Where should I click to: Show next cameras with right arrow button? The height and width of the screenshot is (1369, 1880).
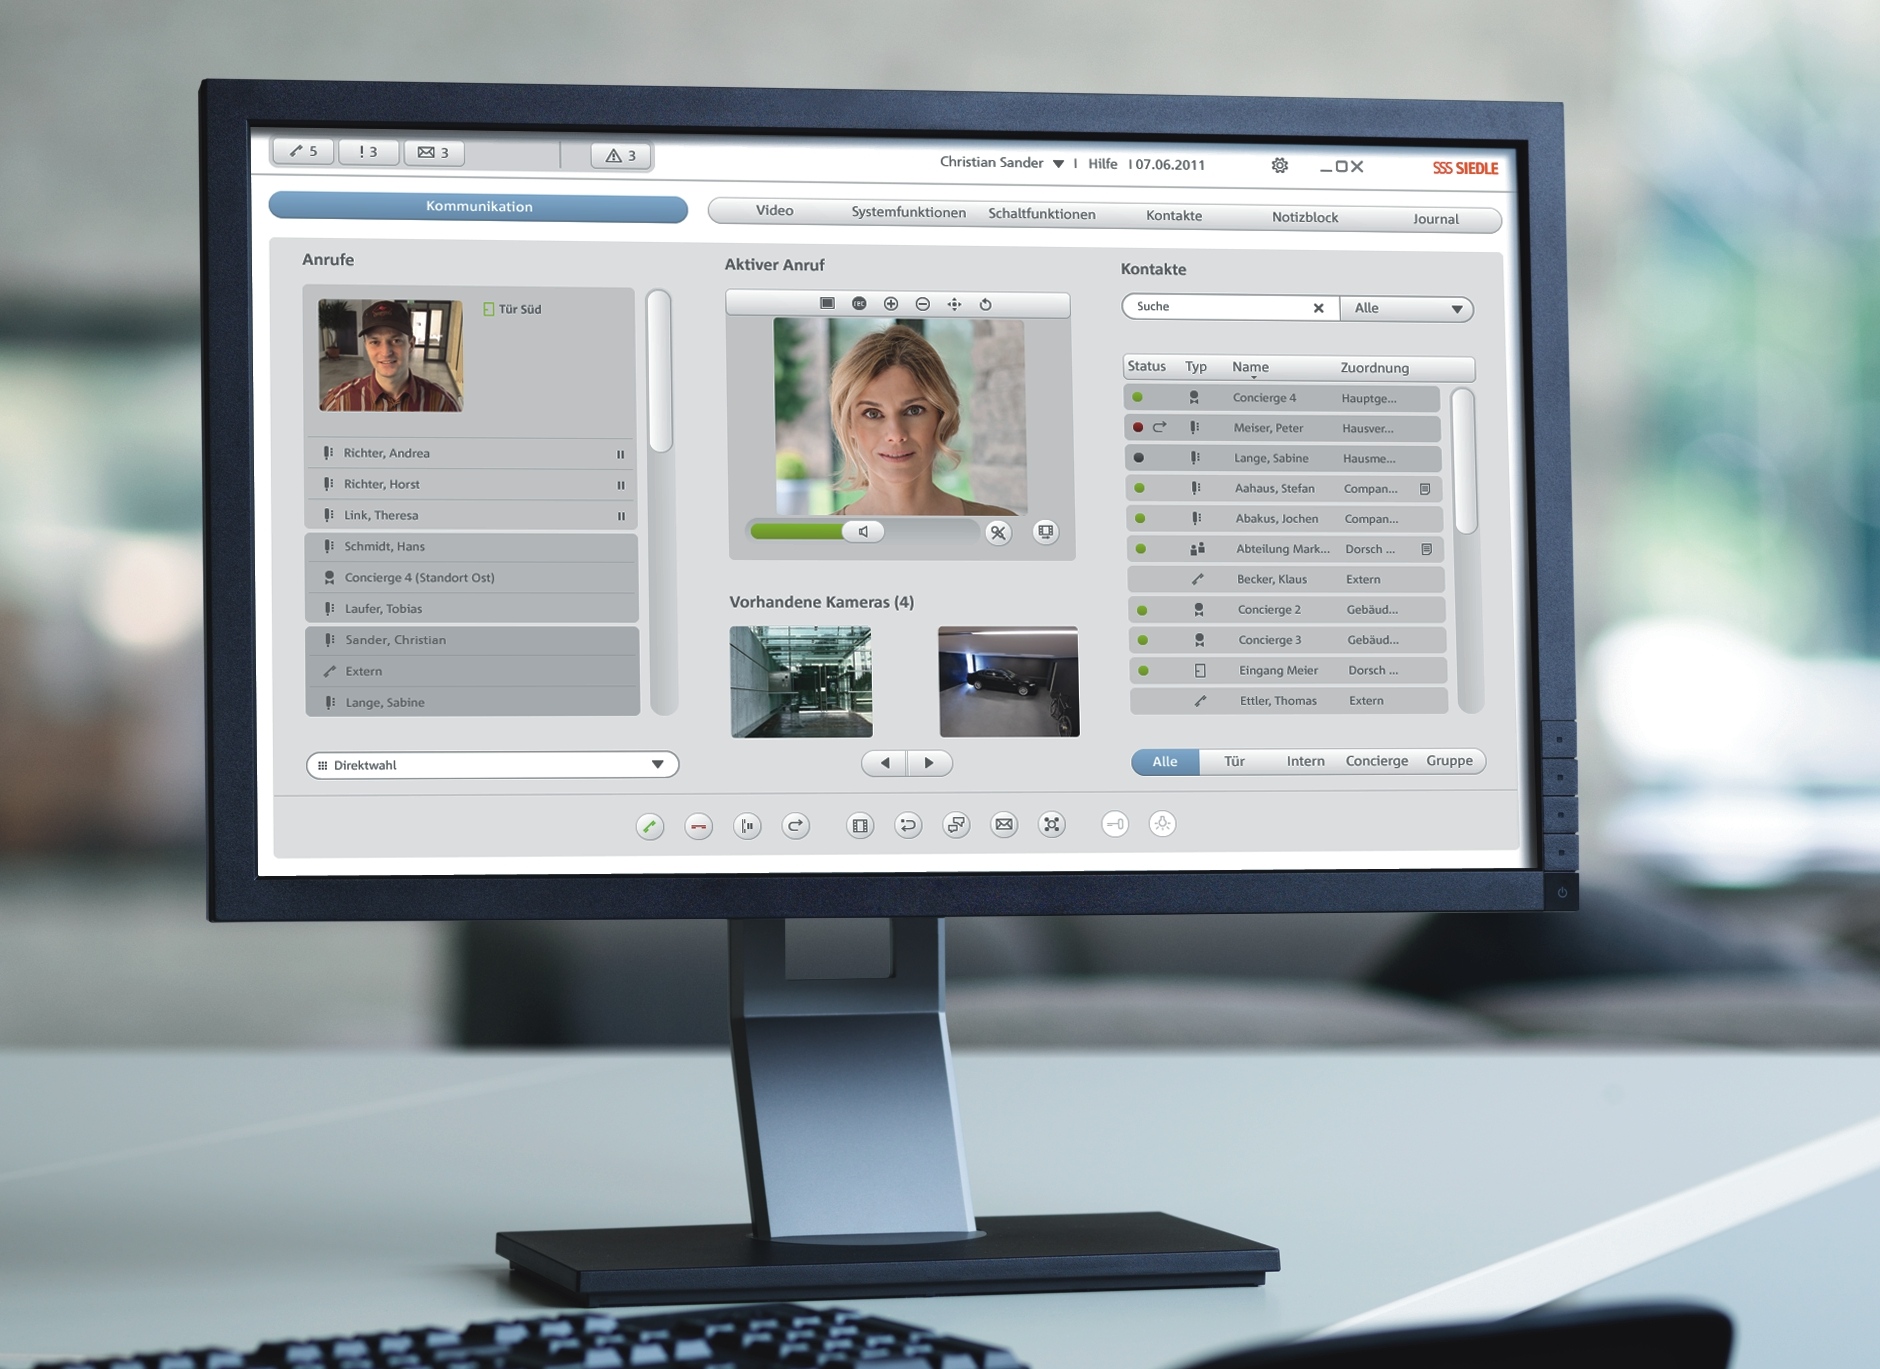tap(929, 763)
